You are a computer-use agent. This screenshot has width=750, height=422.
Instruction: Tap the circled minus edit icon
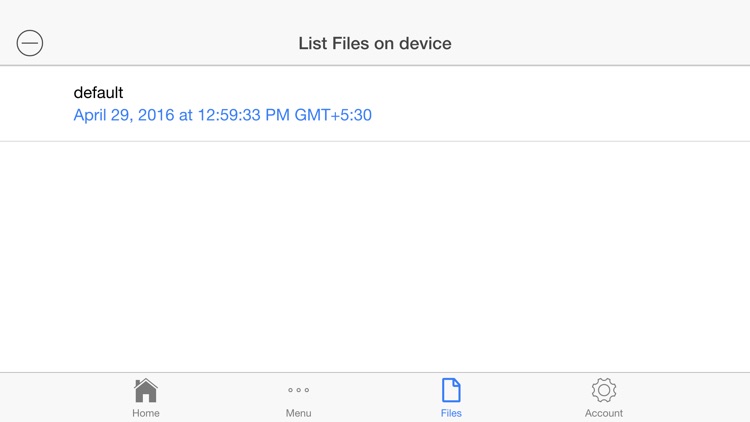30,43
